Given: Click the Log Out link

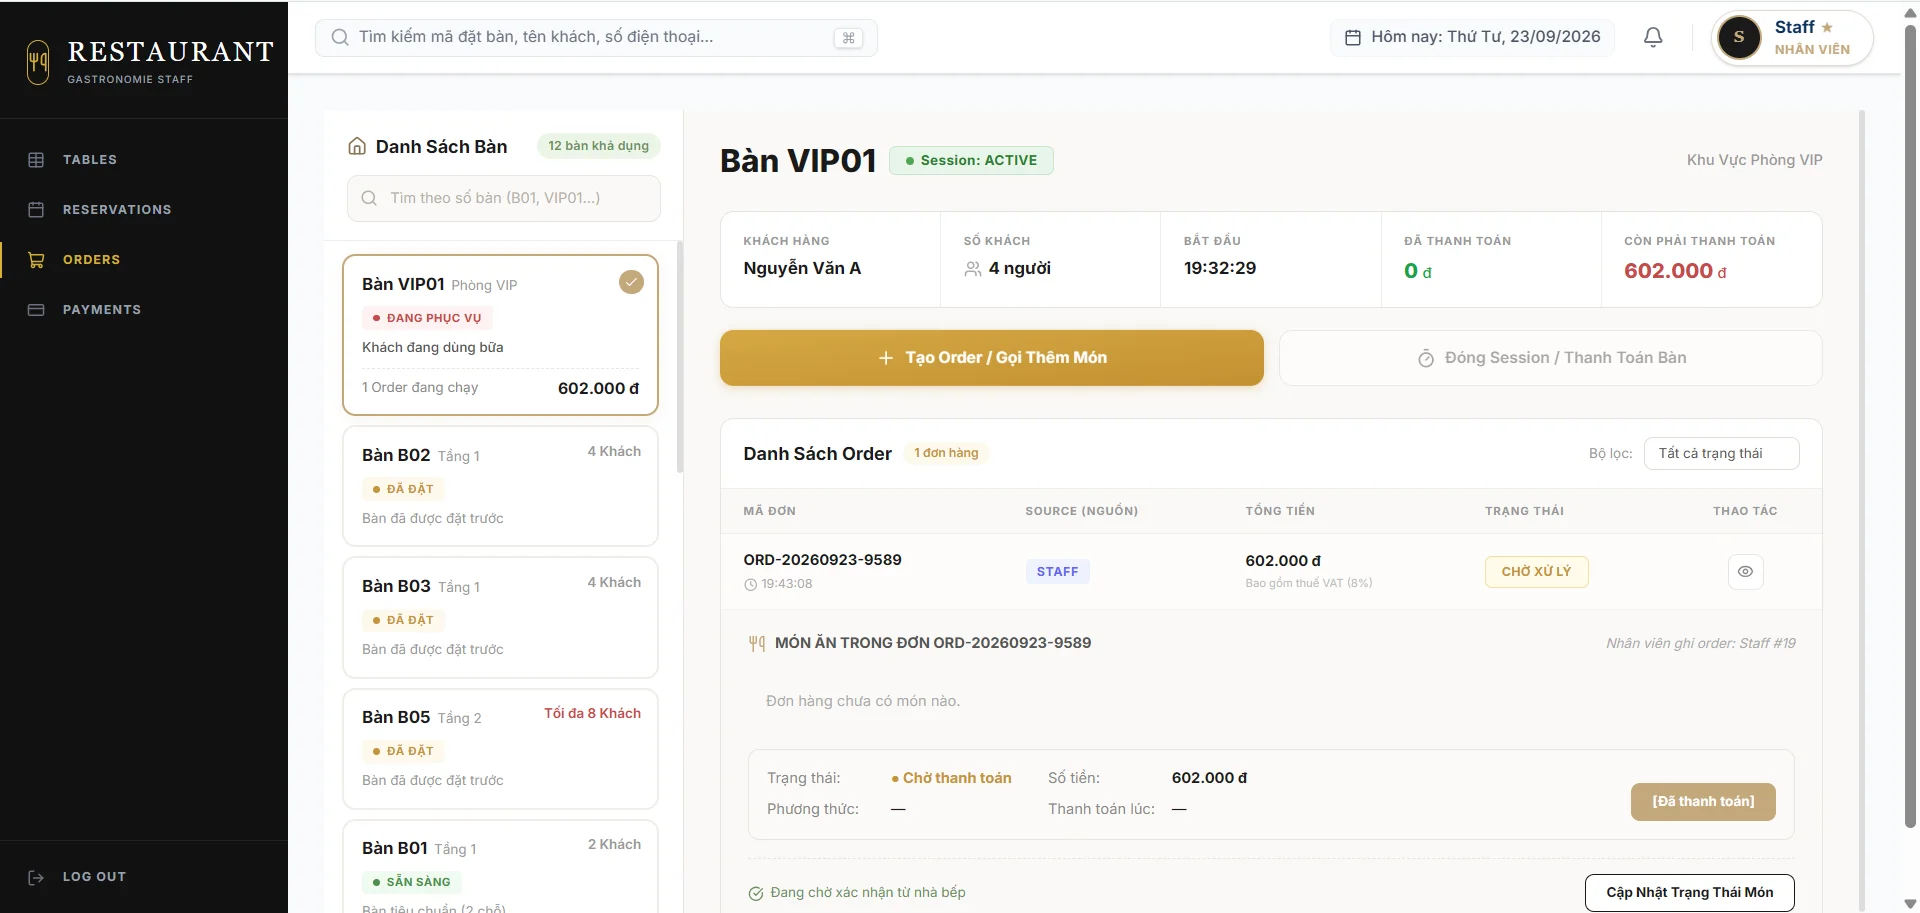Looking at the screenshot, I should click(x=94, y=877).
